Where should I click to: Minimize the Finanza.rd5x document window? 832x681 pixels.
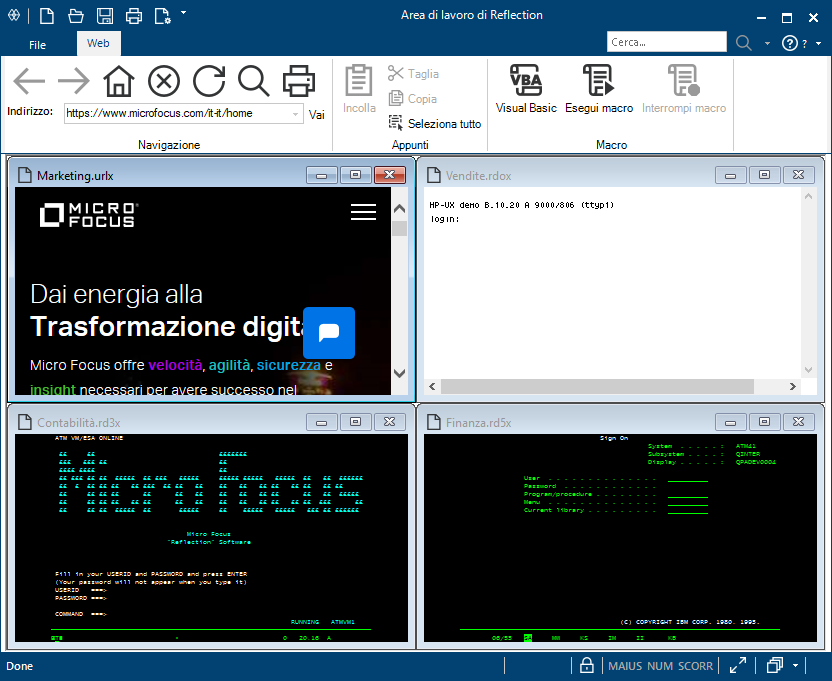731,421
